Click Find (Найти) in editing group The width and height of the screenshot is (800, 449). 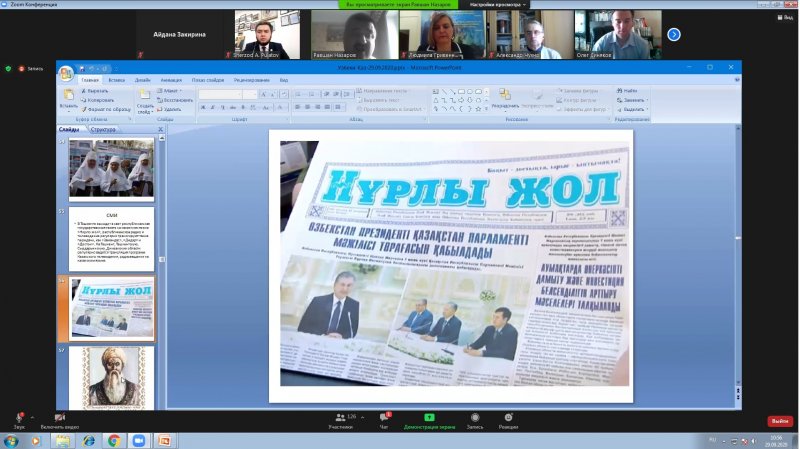[x=627, y=91]
